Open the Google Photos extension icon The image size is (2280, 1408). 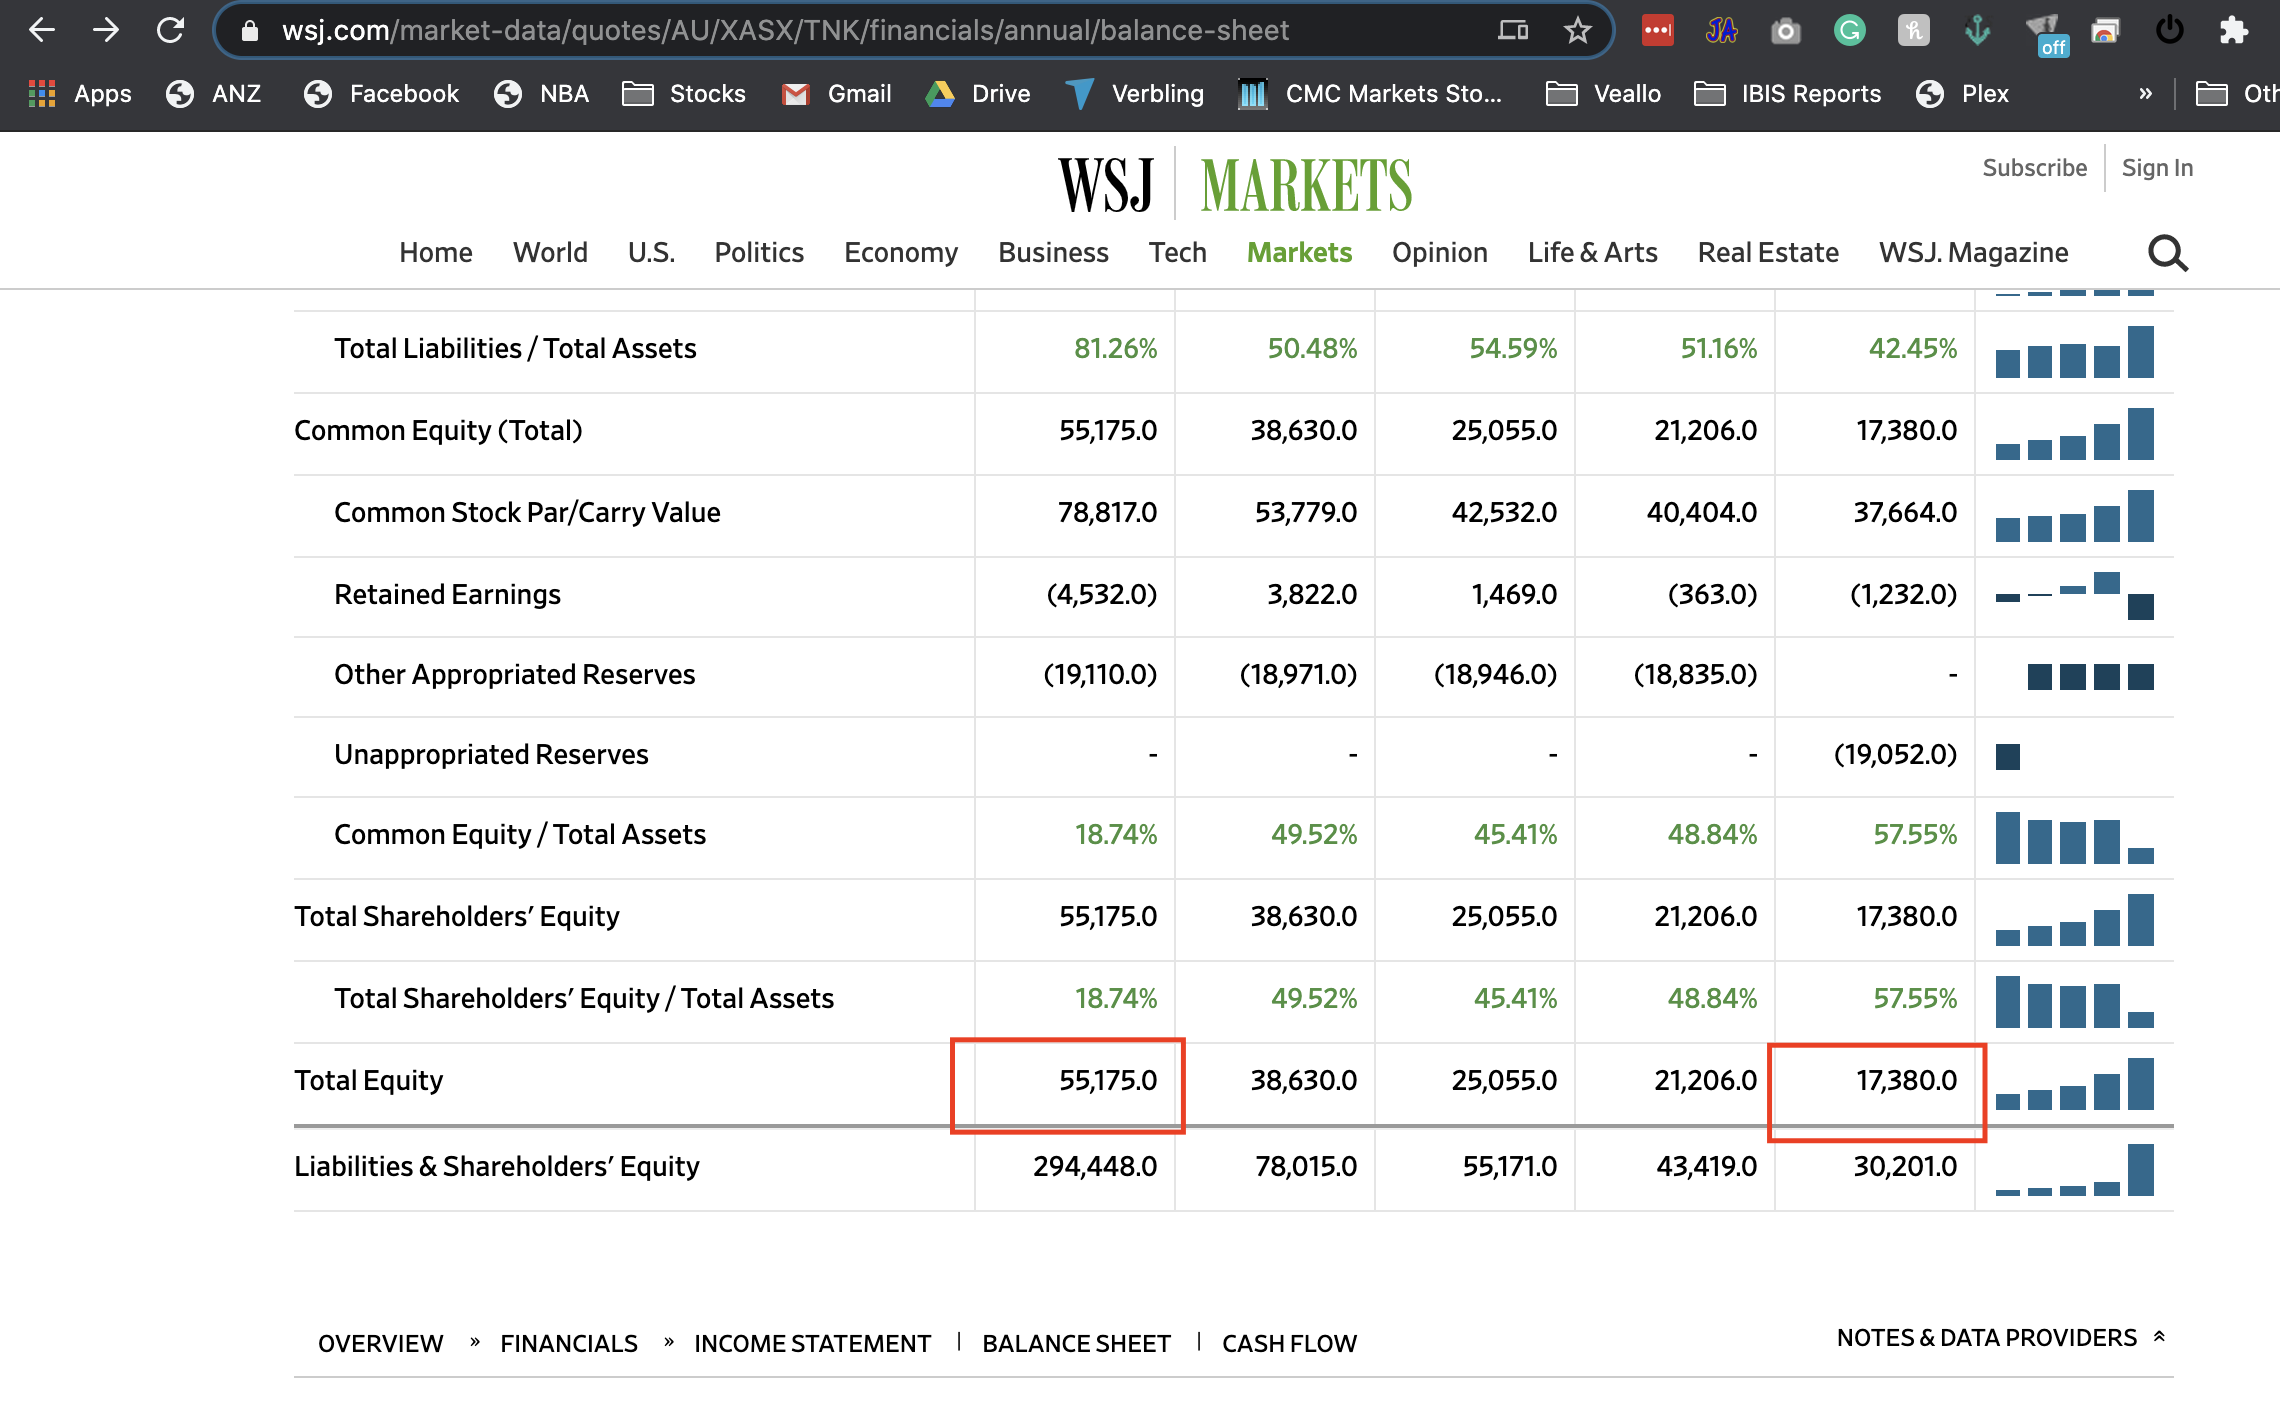click(x=2106, y=30)
